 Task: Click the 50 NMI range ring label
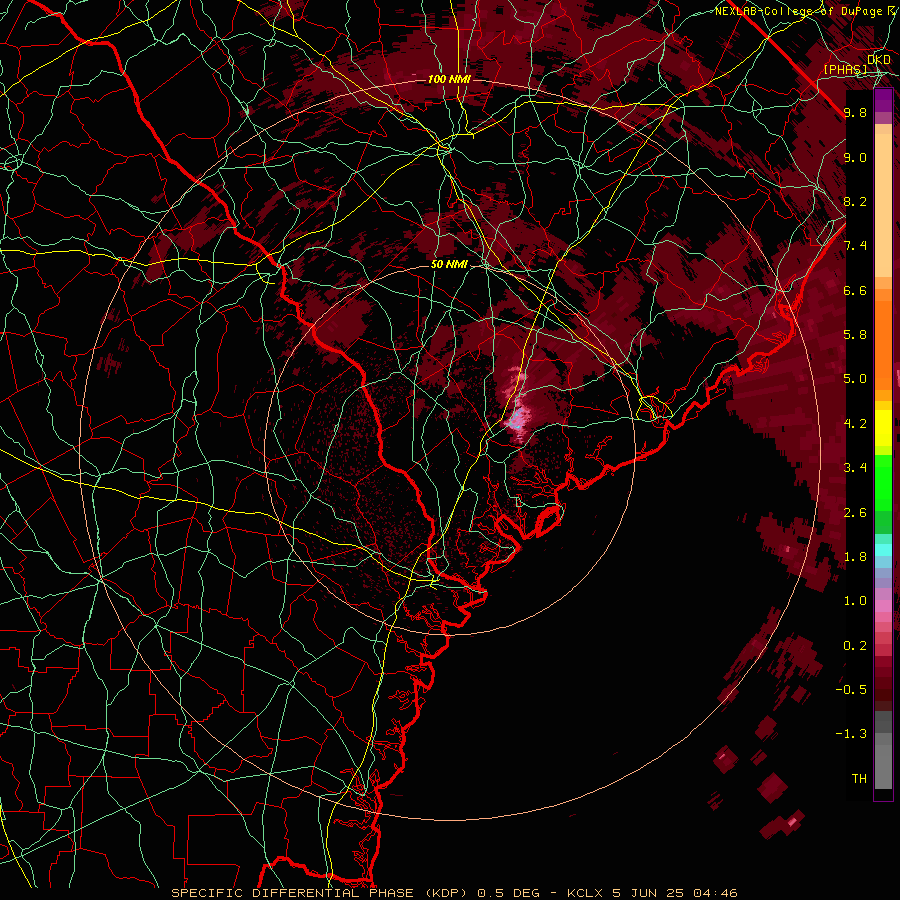449,265
